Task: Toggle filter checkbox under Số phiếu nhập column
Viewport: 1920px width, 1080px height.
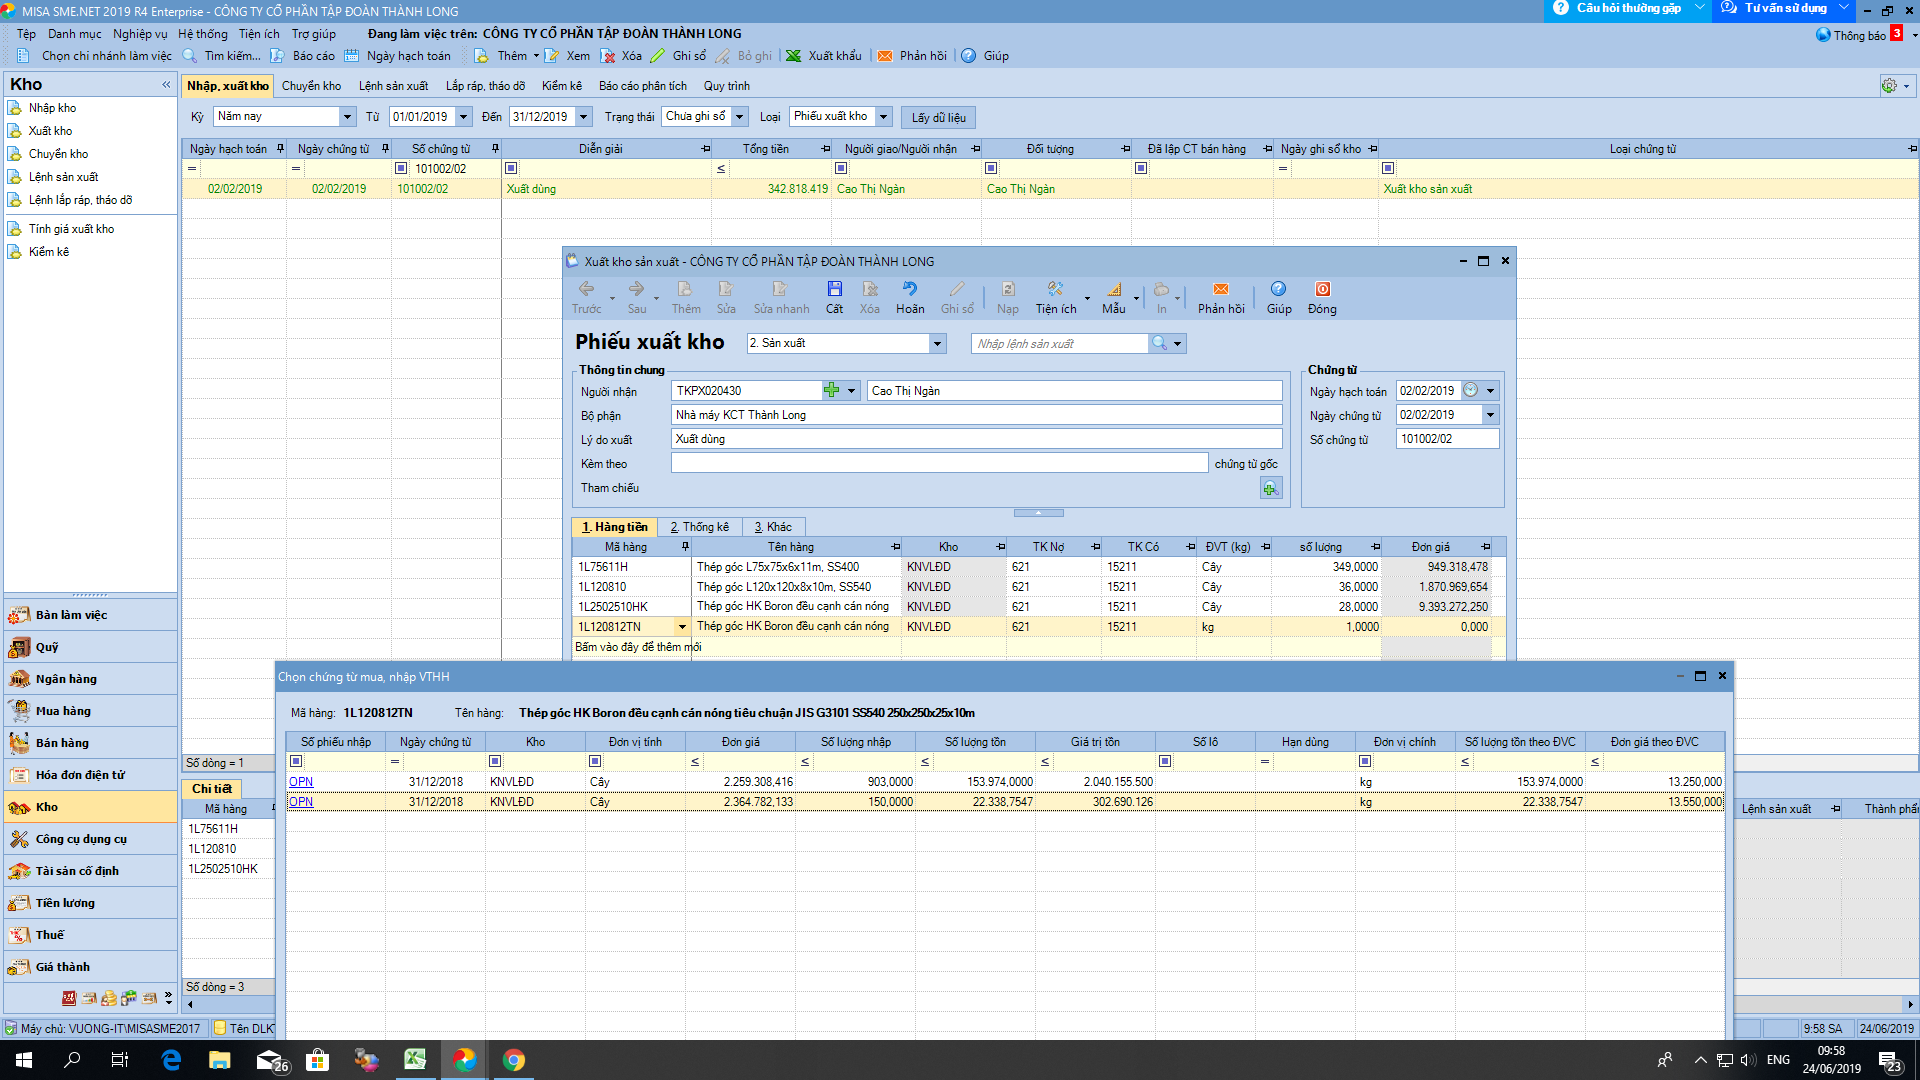Action: [296, 761]
